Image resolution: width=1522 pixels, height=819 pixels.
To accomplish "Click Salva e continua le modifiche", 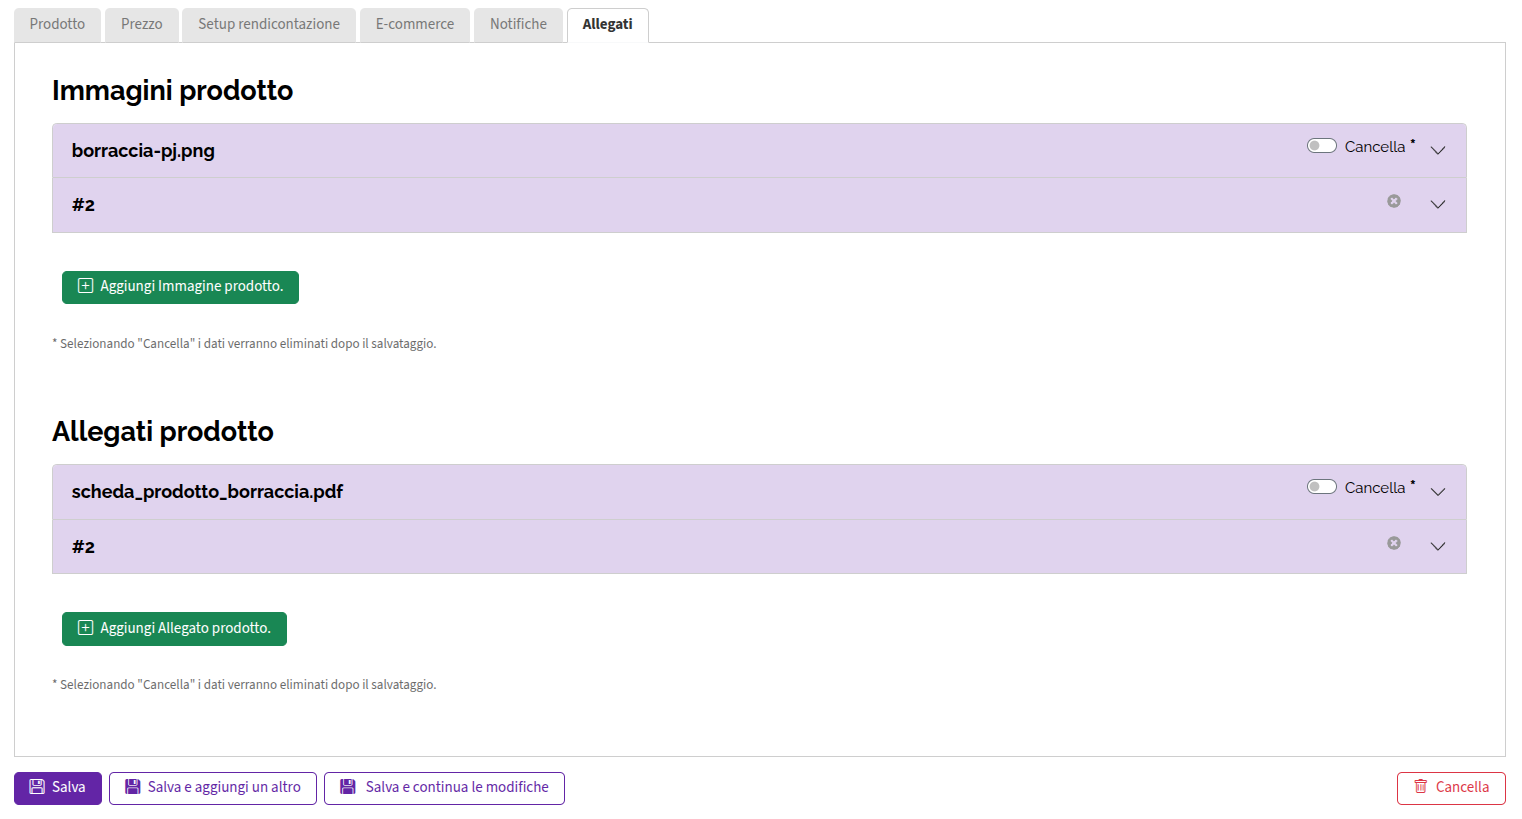I will 444,788.
